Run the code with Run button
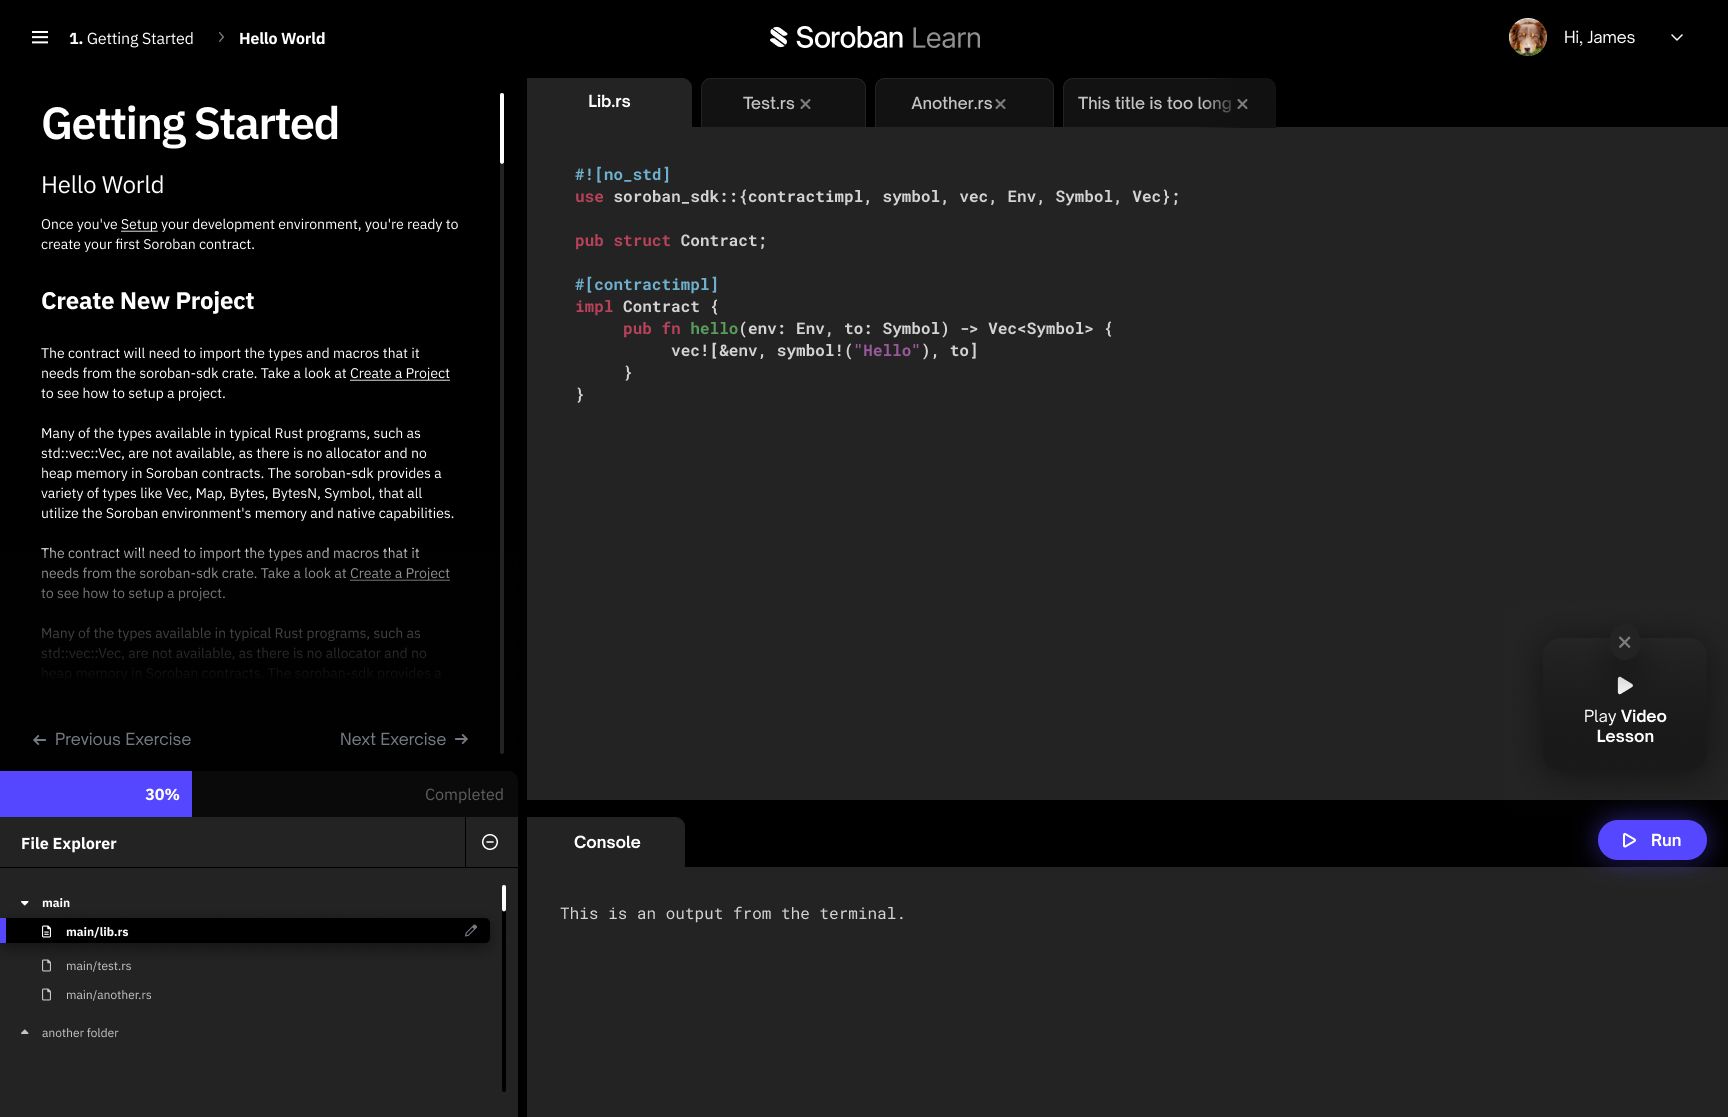 point(1652,840)
